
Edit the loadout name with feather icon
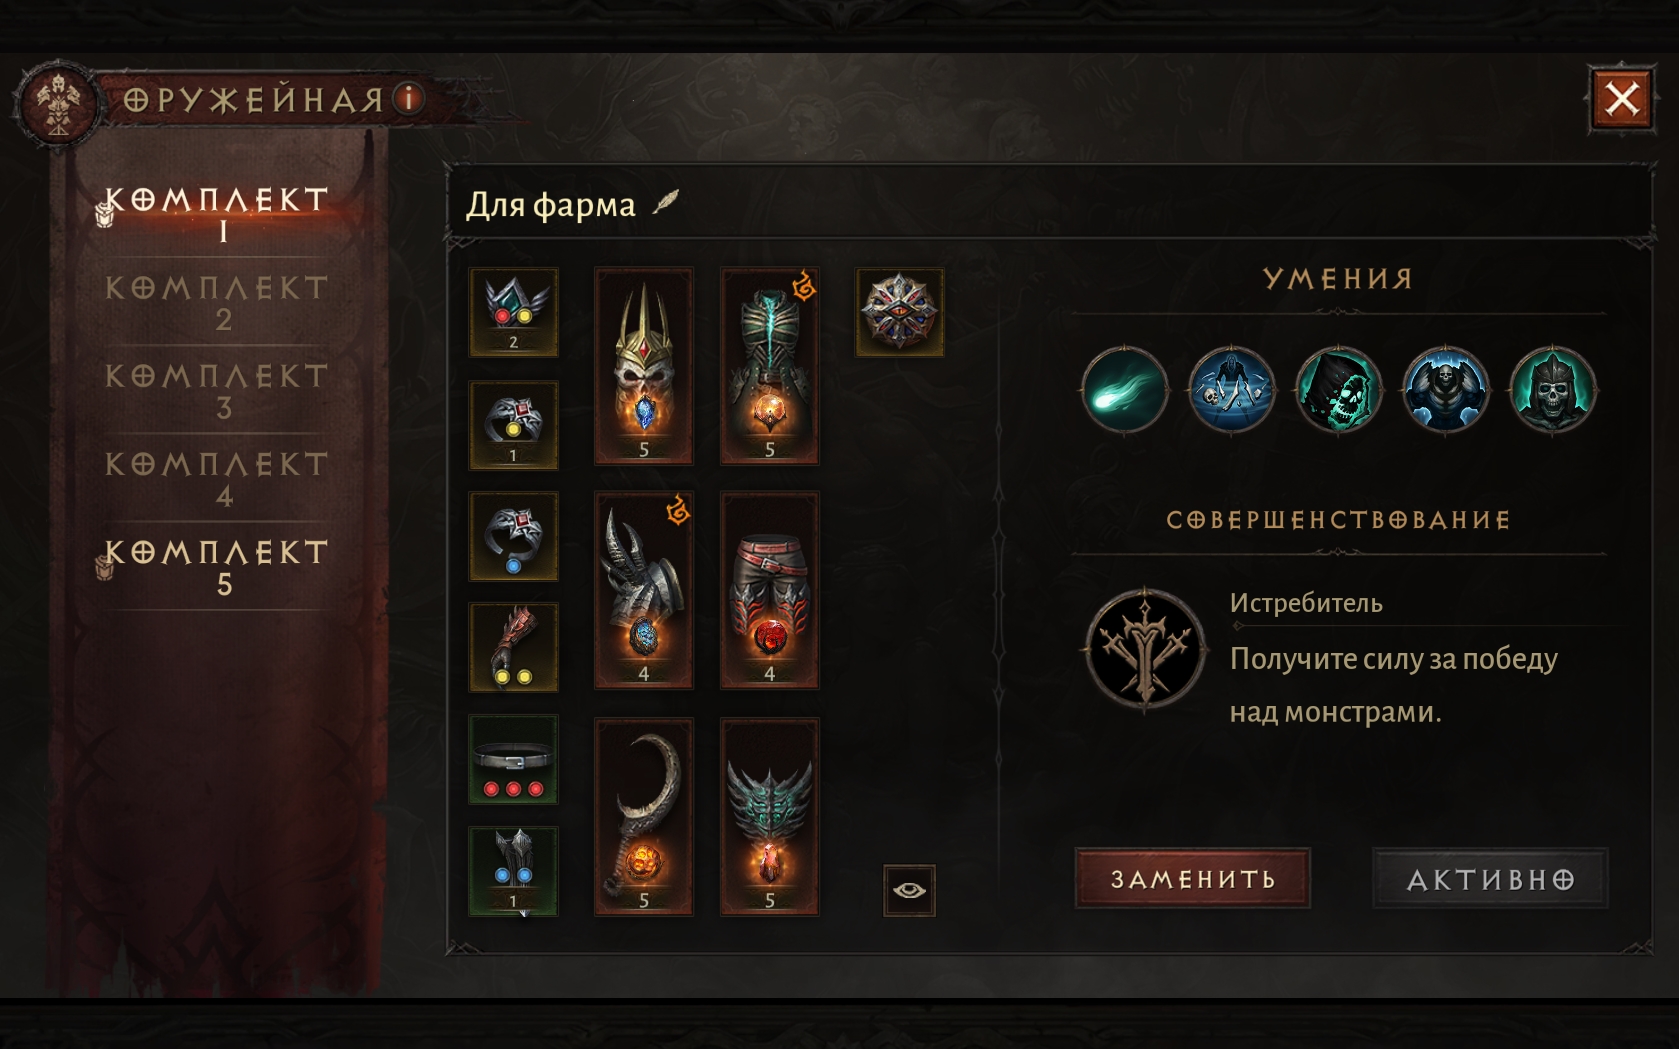(x=666, y=202)
